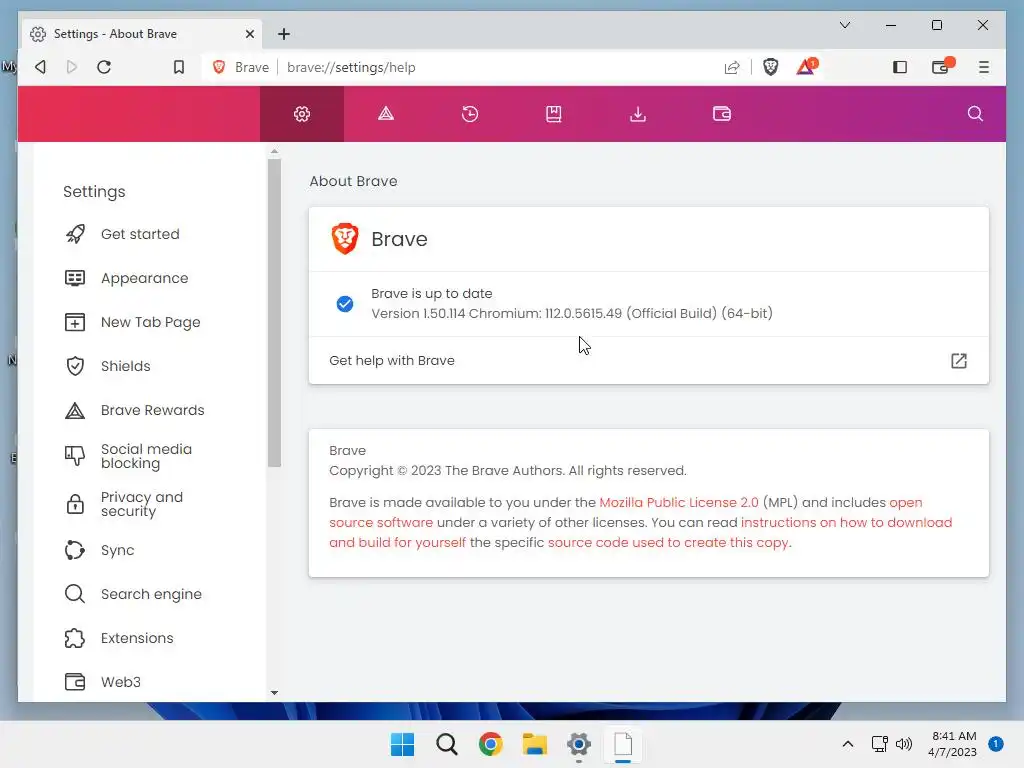Open the open source software link

(381, 522)
